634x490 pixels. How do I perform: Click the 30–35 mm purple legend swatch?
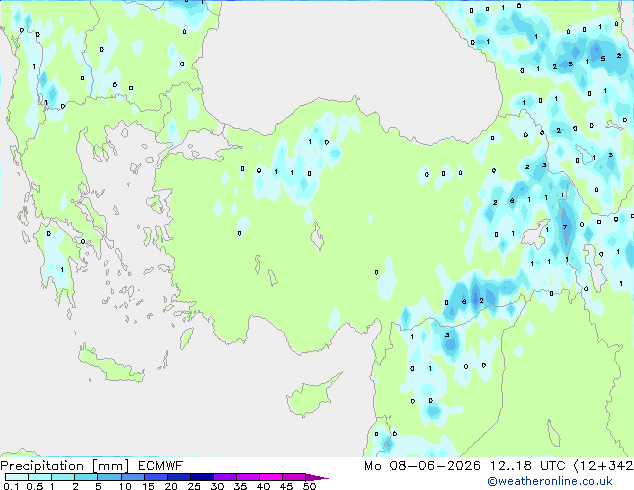pos(225,477)
